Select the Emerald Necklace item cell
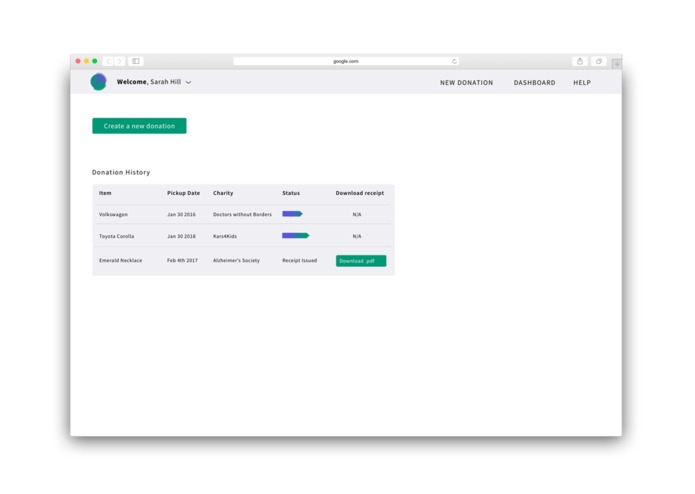 point(121,261)
